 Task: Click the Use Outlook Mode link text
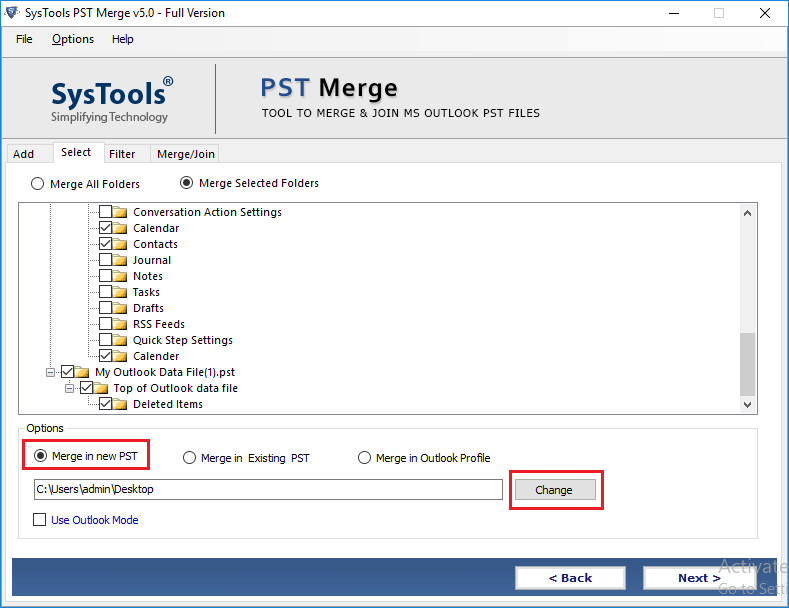point(95,520)
